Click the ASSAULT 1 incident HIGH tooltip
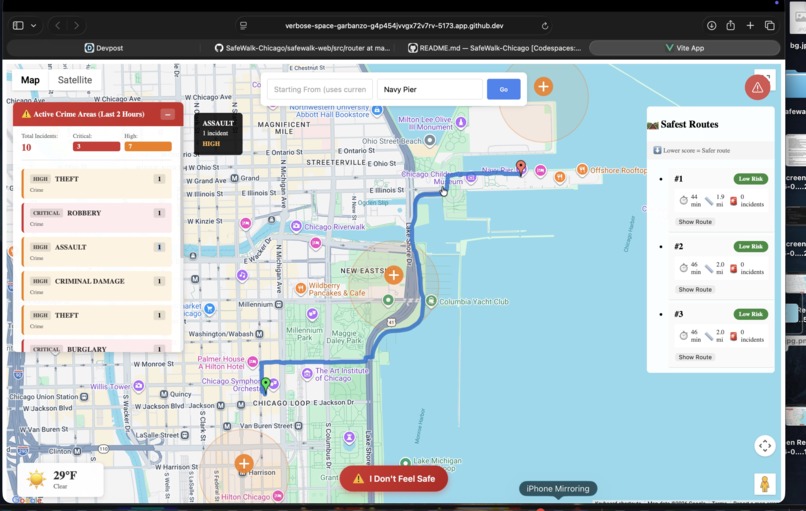This screenshot has width=806, height=511. [x=218, y=133]
